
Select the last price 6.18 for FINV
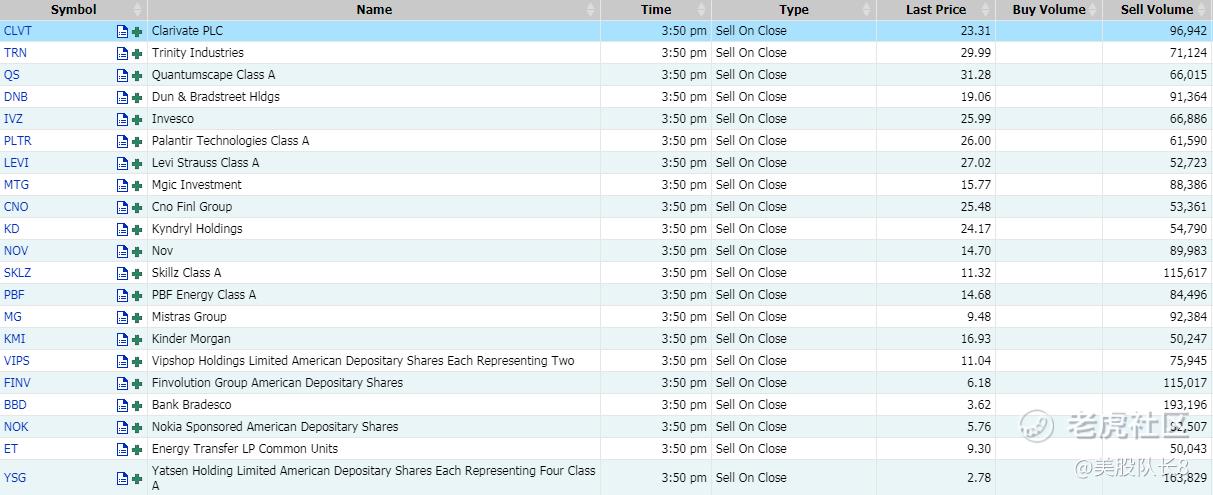pyautogui.click(x=979, y=383)
